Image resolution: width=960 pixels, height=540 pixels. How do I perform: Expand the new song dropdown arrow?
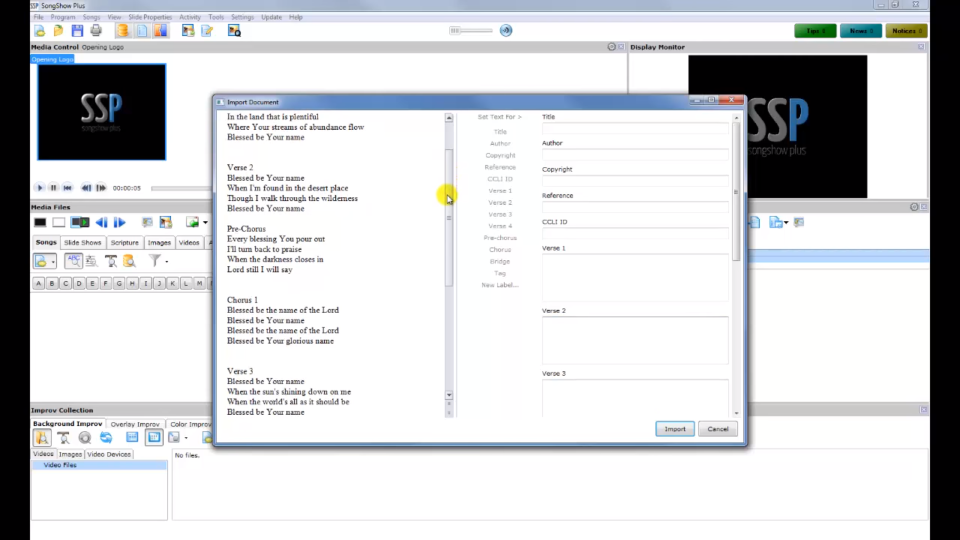[x=53, y=262]
